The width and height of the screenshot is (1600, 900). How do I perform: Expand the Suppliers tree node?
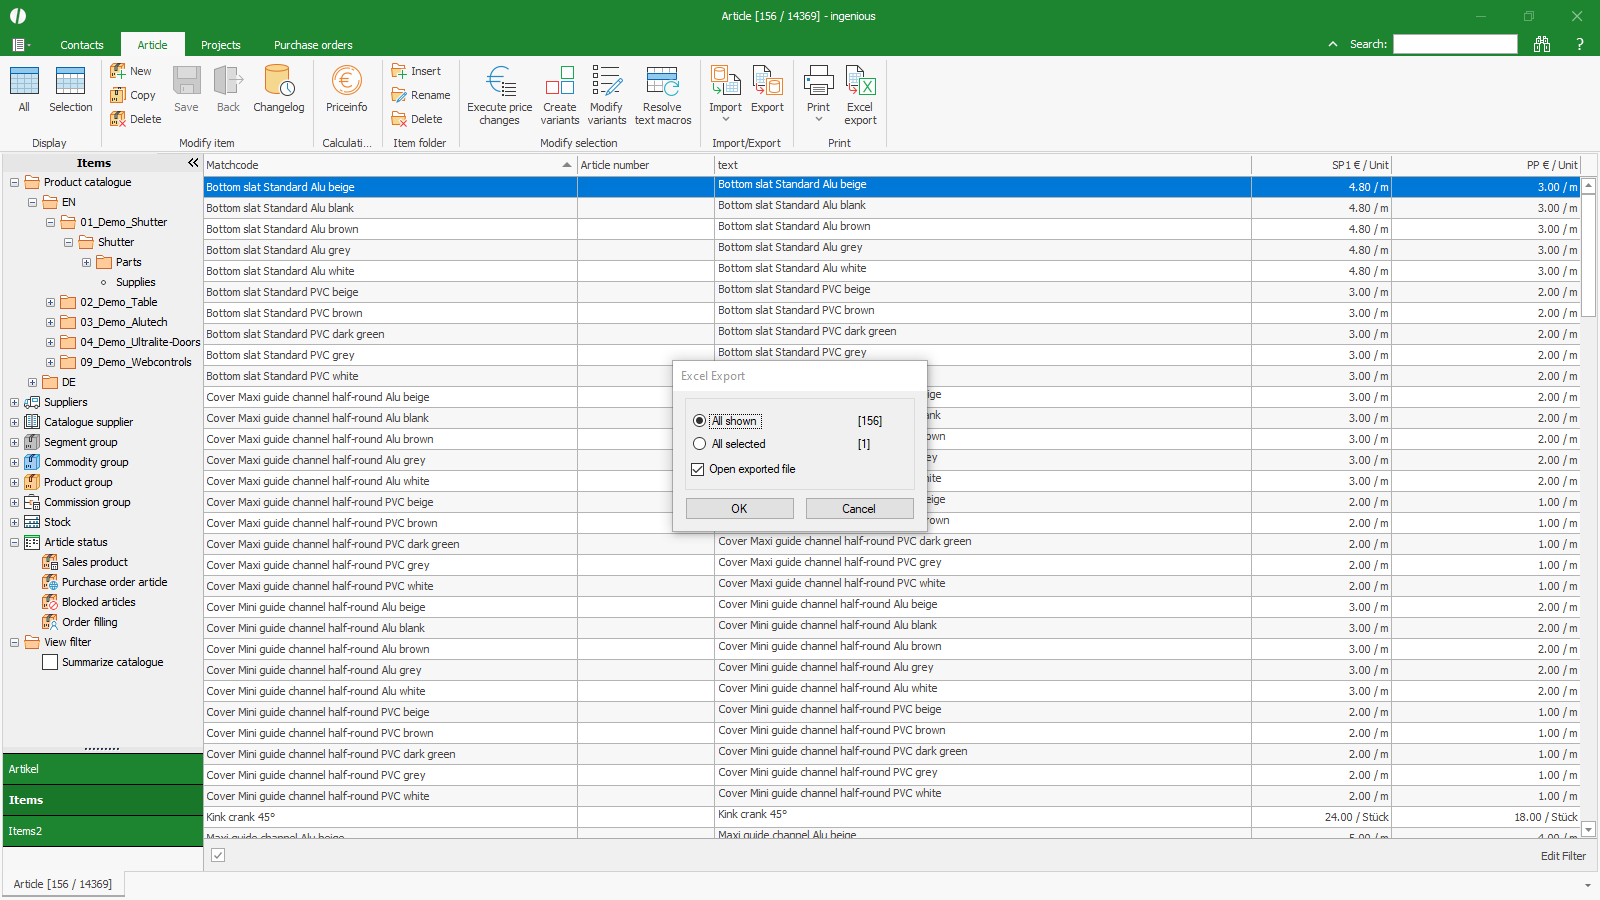(14, 402)
